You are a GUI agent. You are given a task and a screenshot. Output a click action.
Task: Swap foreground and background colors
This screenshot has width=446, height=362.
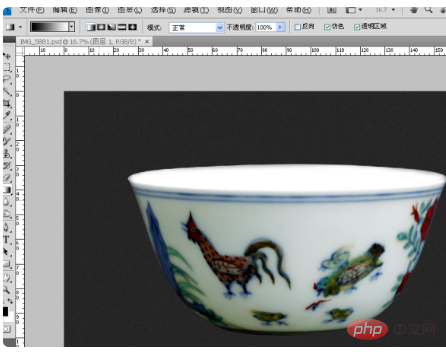tap(10, 301)
